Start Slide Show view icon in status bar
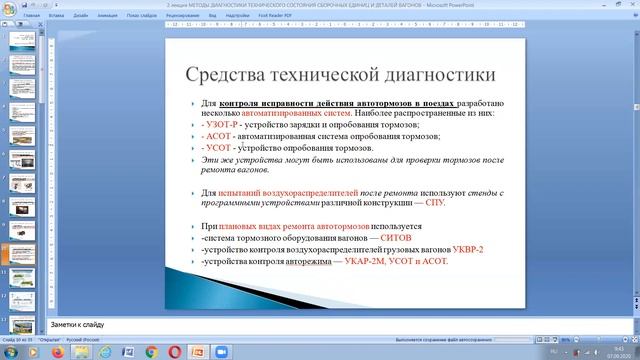Viewport: 640px width, 360px height. point(555,340)
